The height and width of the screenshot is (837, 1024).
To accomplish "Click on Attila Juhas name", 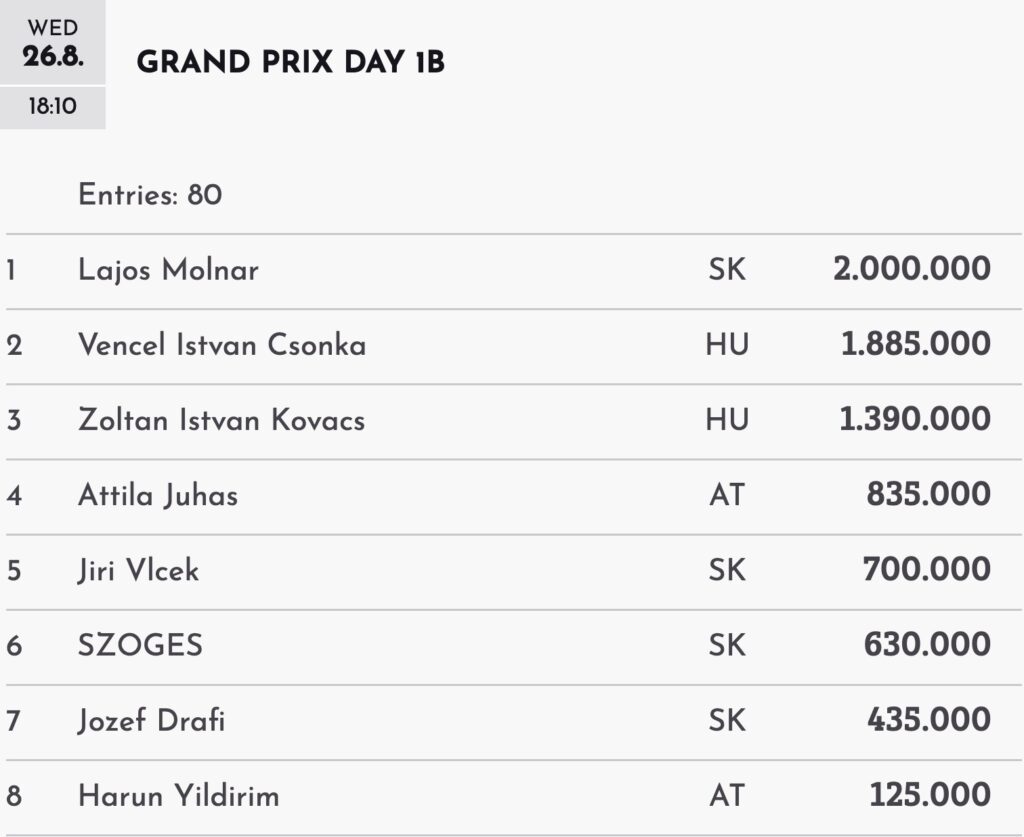I will [x=158, y=495].
